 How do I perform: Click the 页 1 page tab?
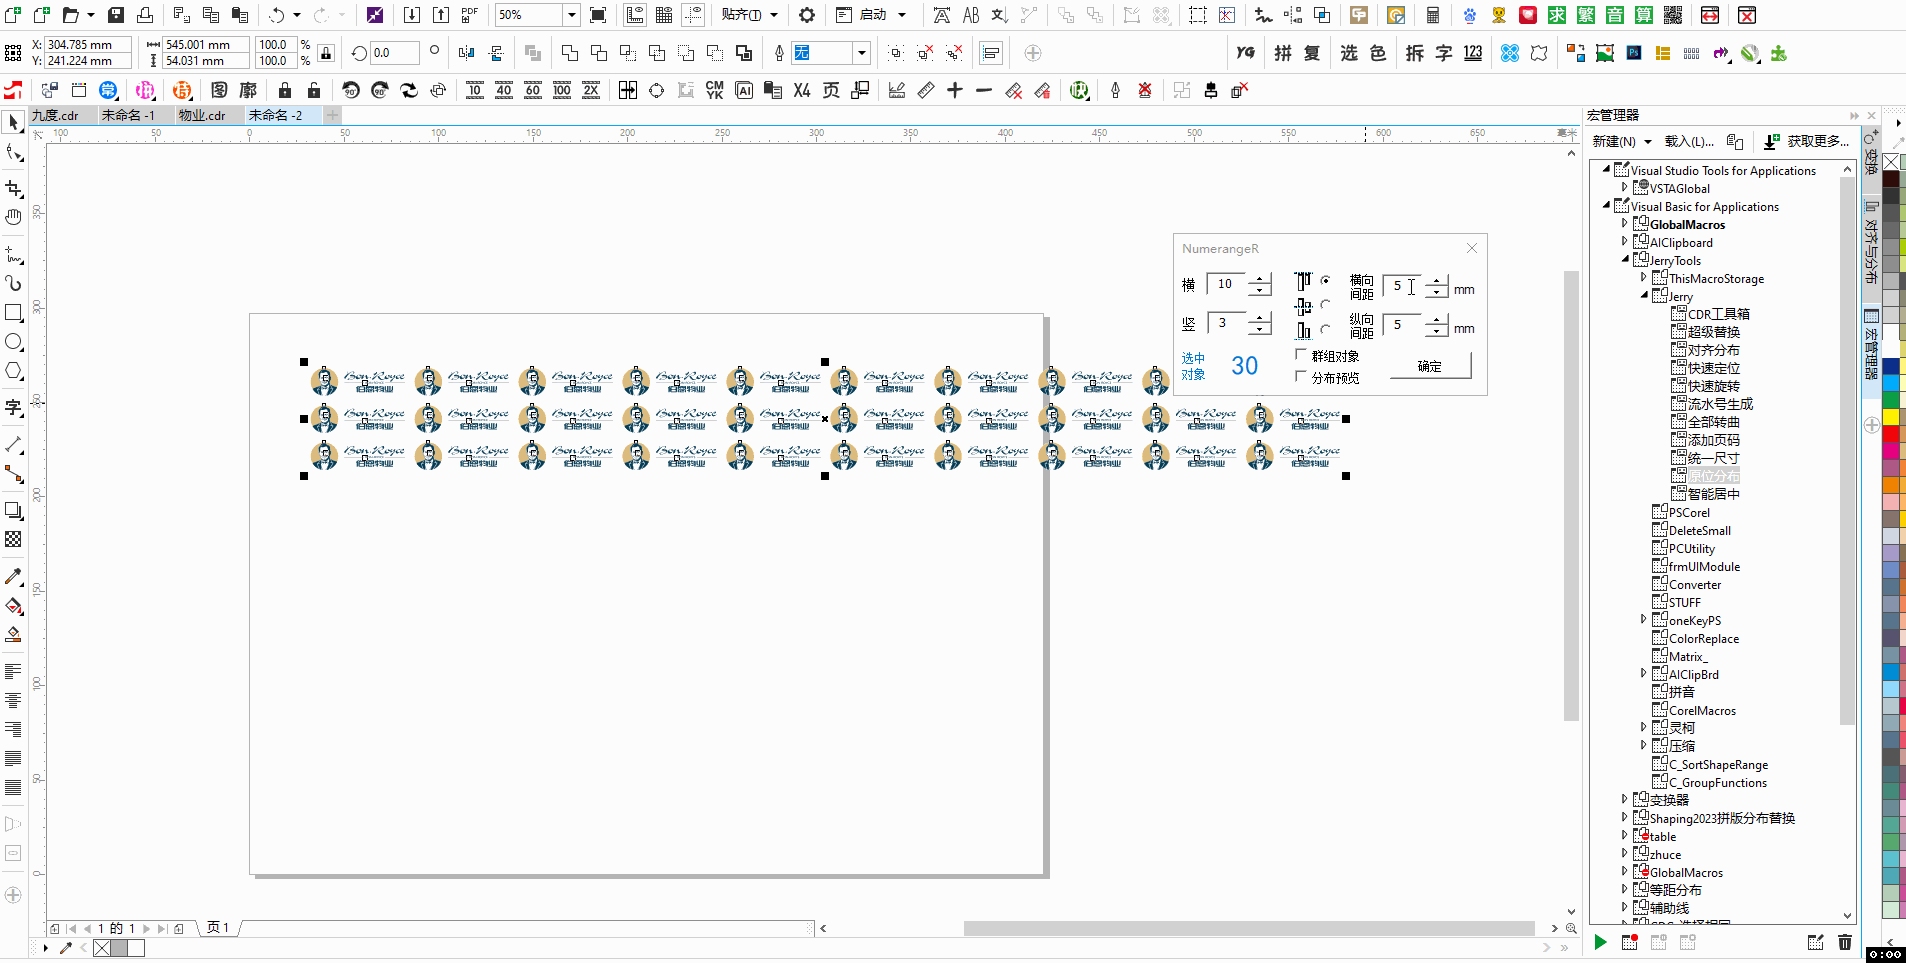coord(218,928)
